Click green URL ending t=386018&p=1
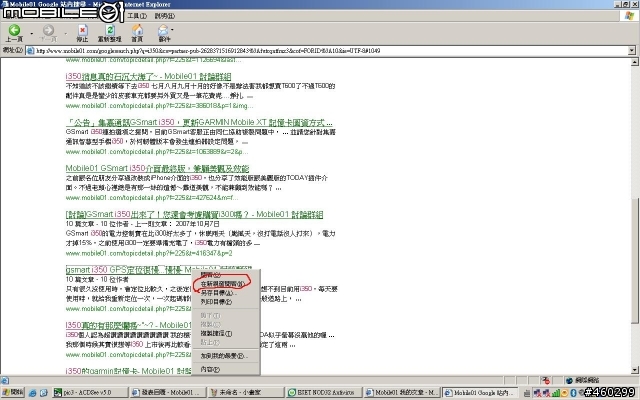The width and height of the screenshot is (640, 400). [159, 106]
